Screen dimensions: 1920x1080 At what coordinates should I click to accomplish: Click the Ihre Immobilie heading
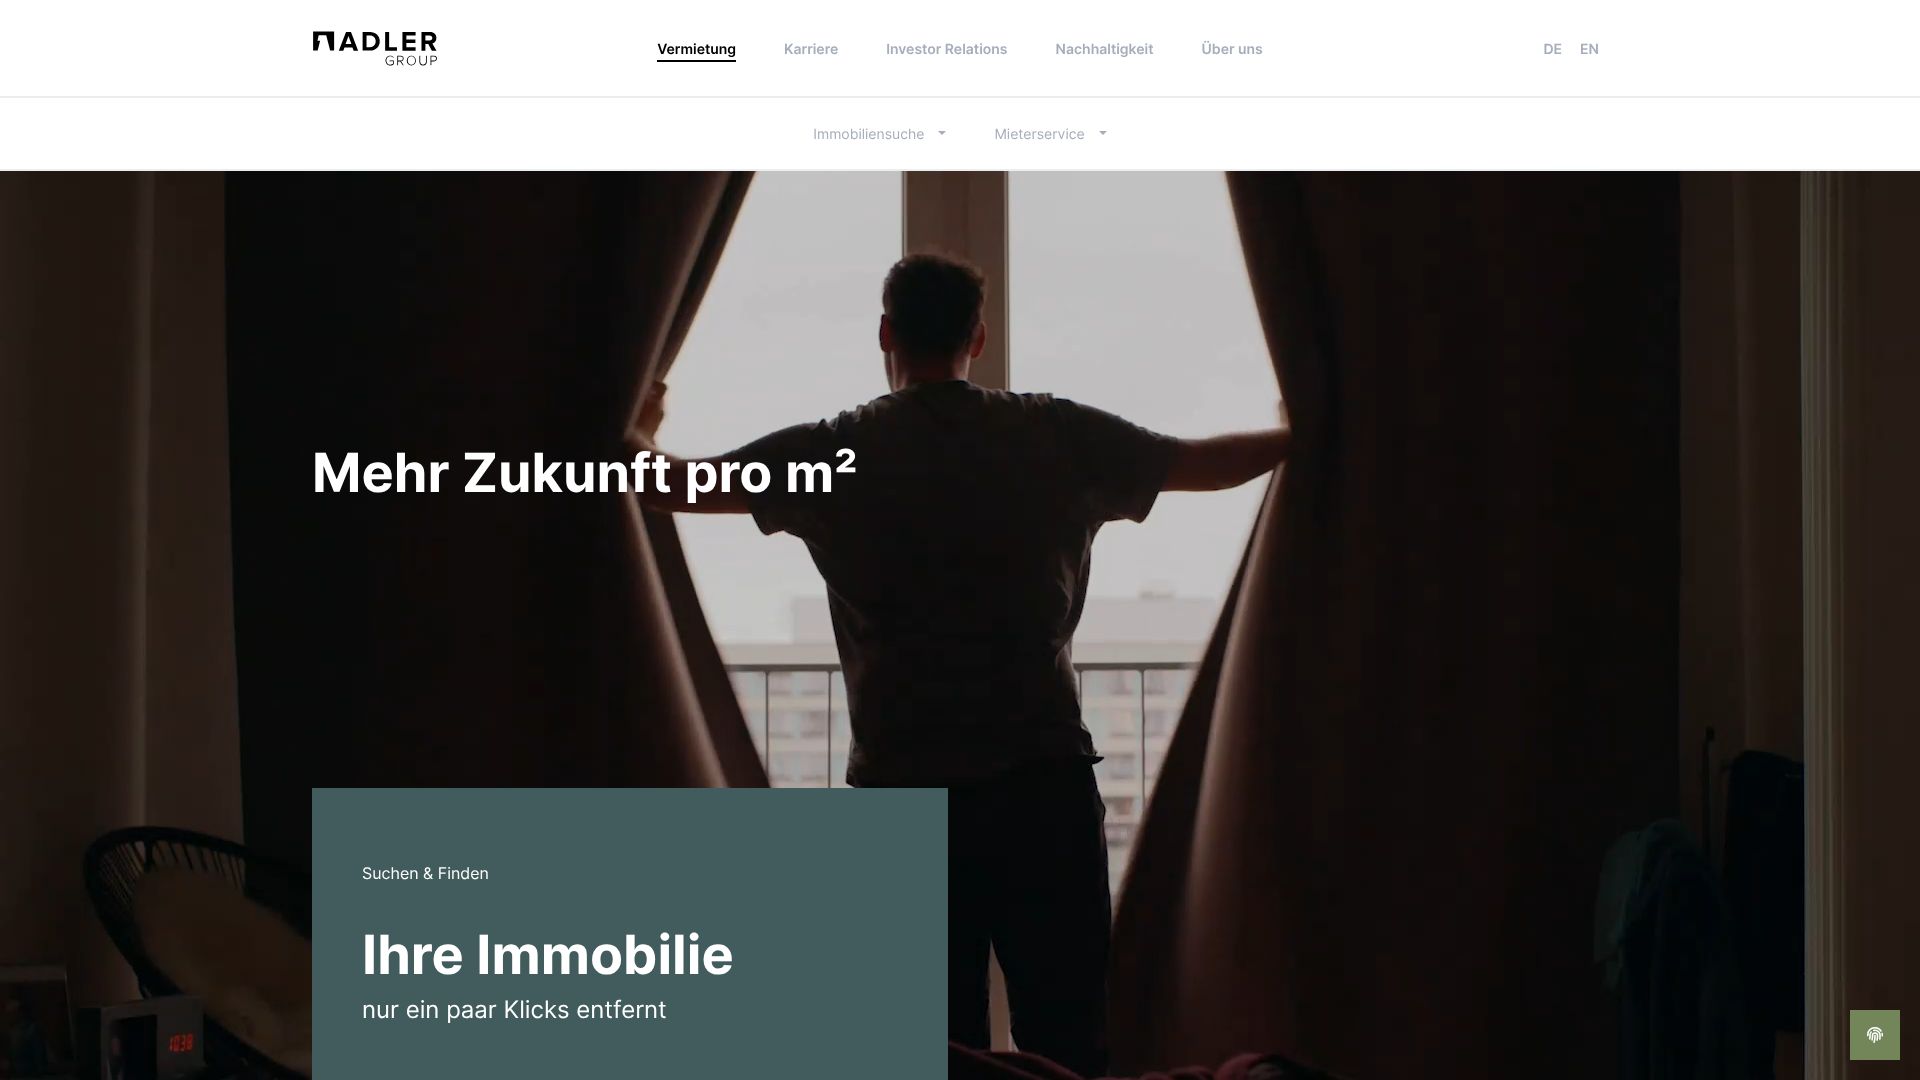click(x=547, y=954)
